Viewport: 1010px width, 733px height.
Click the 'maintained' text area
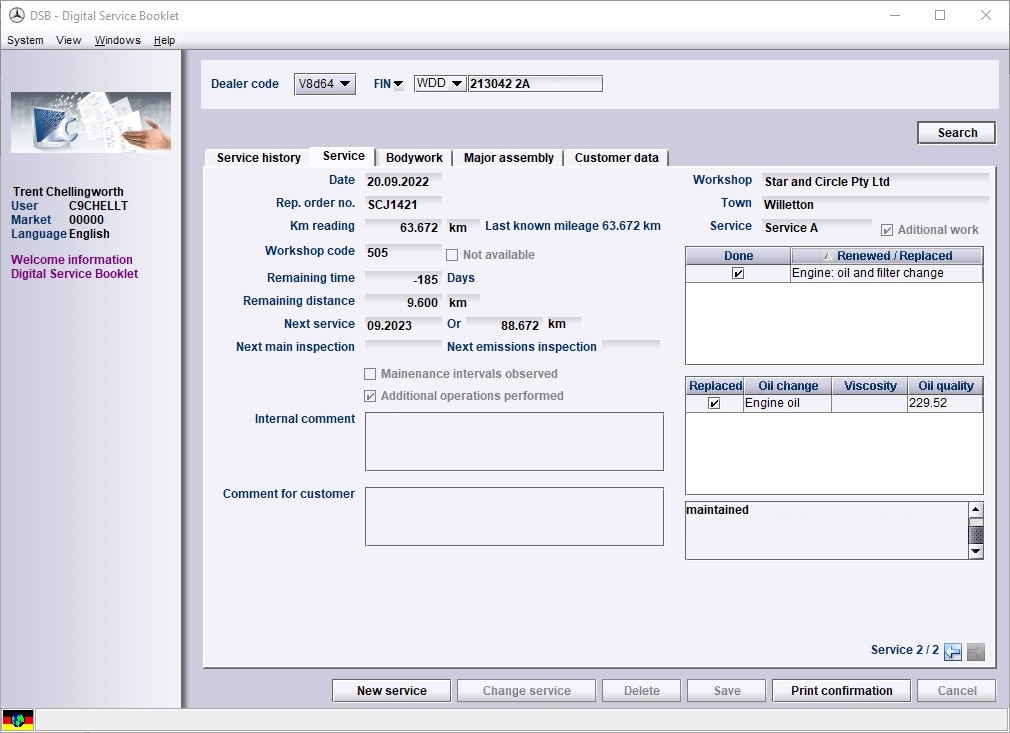click(826, 531)
